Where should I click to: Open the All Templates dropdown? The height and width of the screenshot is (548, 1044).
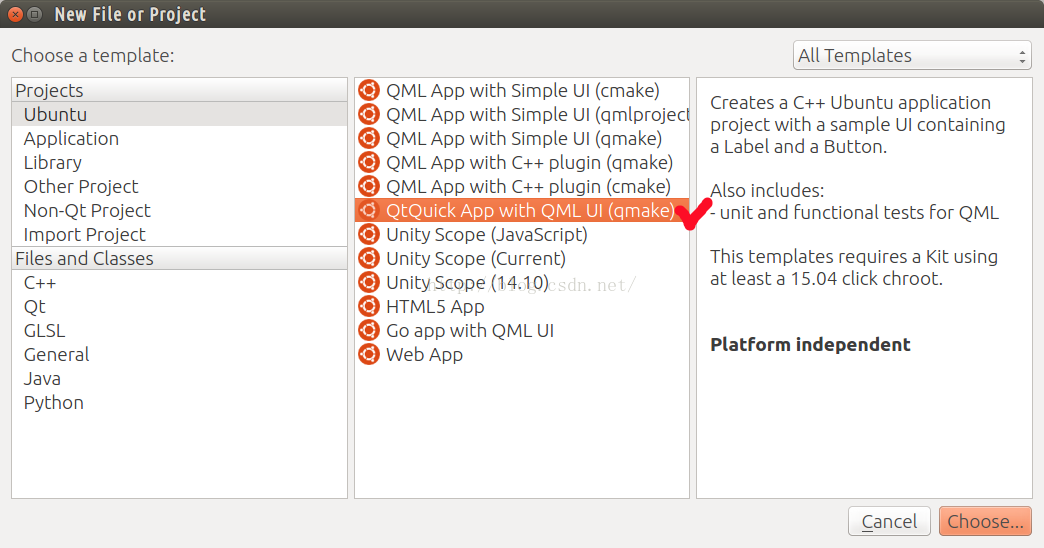tap(912, 55)
